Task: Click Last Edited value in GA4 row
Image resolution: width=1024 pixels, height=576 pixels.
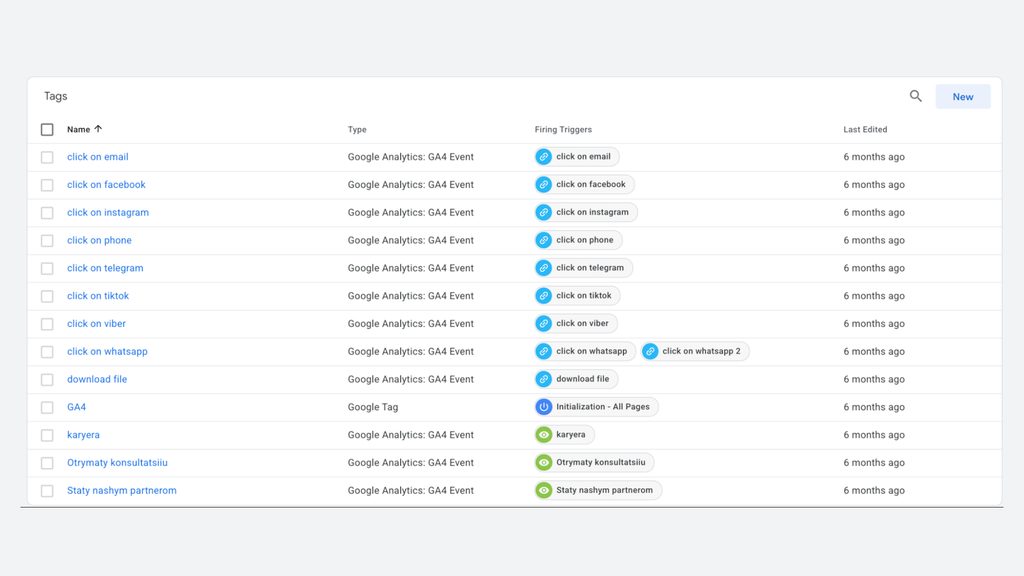Action: point(874,407)
